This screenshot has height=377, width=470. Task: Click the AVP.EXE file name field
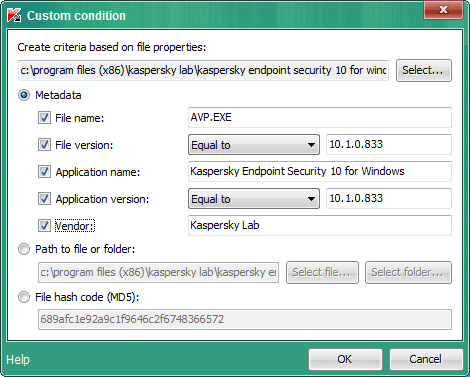pos(320,117)
